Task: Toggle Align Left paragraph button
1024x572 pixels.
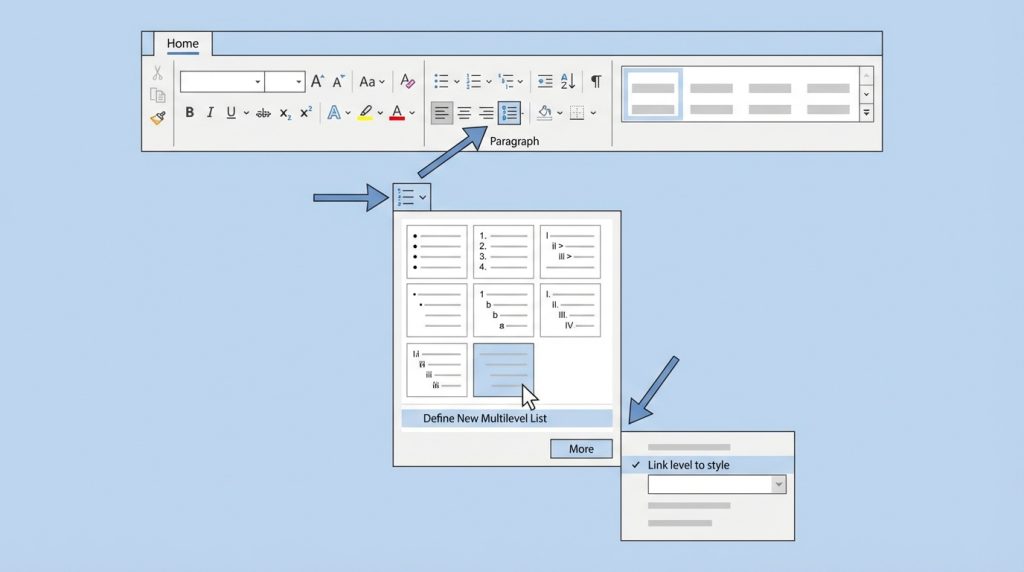Action: (441, 113)
